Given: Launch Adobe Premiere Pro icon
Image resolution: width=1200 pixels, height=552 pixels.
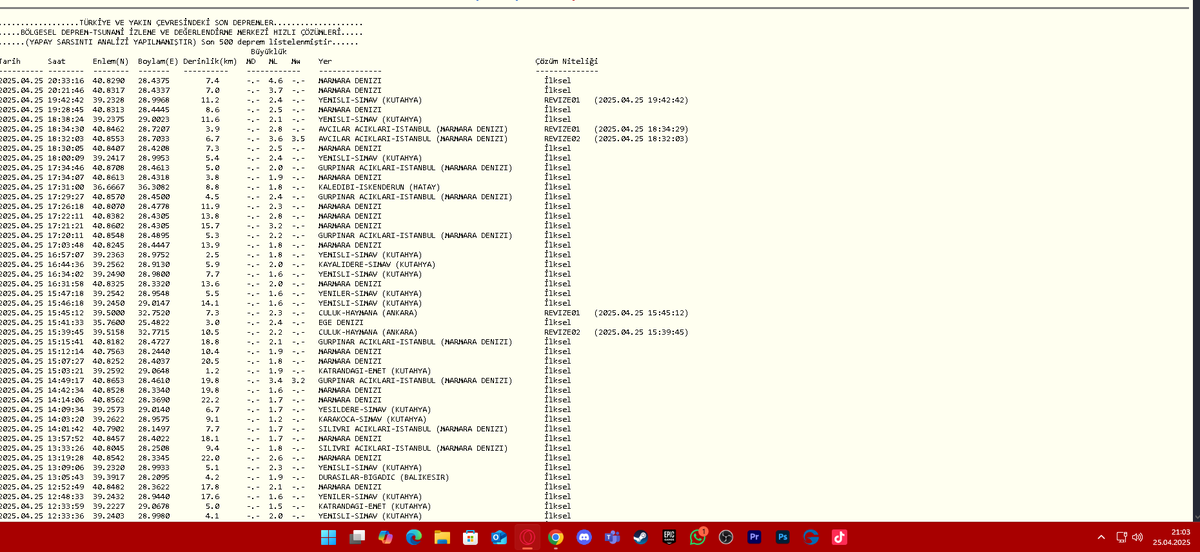Looking at the screenshot, I should [x=755, y=538].
